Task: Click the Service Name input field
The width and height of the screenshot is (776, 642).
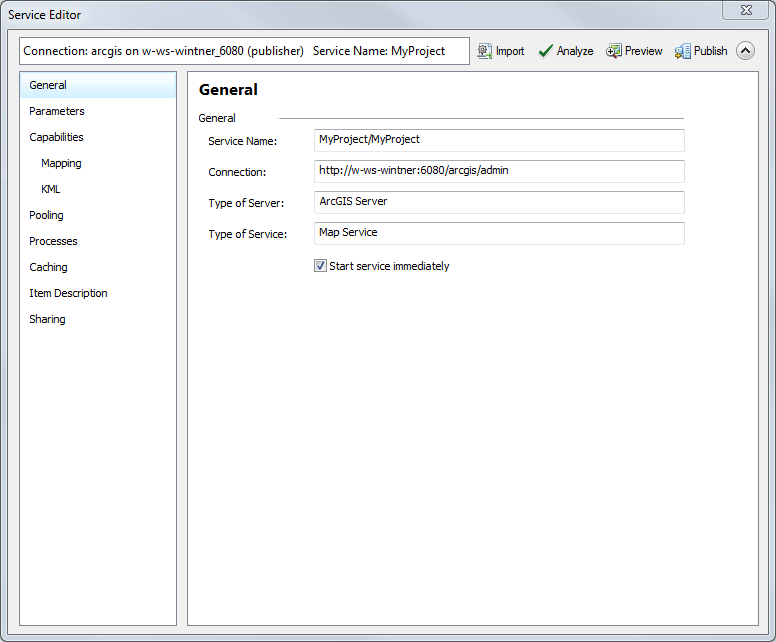Action: [x=499, y=140]
